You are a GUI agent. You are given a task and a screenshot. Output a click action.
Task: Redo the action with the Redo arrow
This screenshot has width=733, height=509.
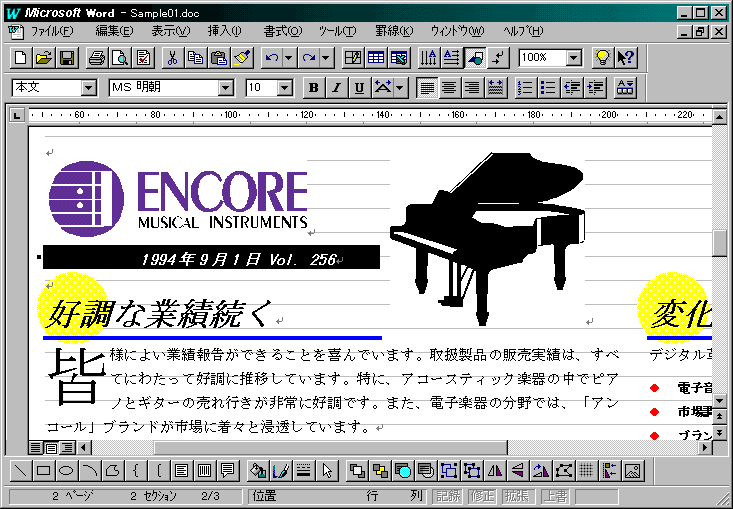pos(309,58)
